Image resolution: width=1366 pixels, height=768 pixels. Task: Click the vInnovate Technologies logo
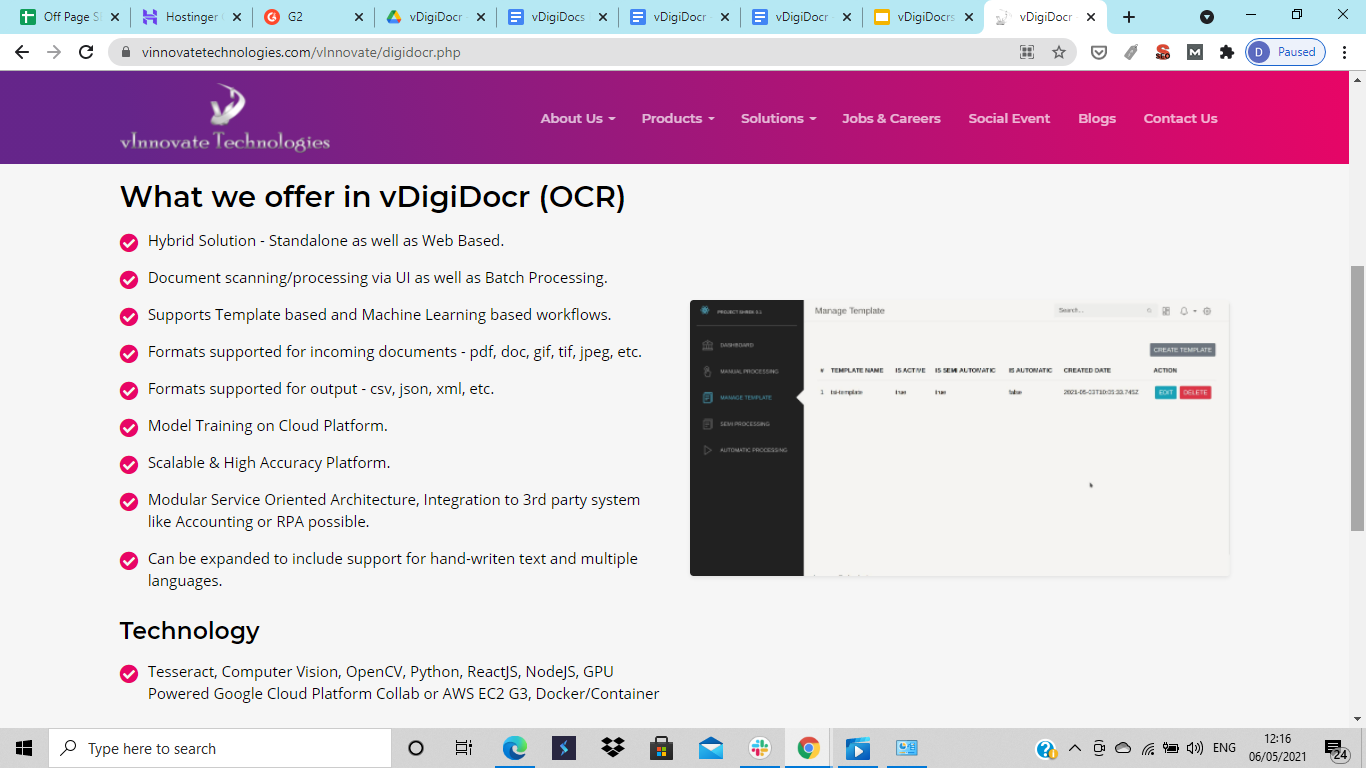pyautogui.click(x=225, y=118)
